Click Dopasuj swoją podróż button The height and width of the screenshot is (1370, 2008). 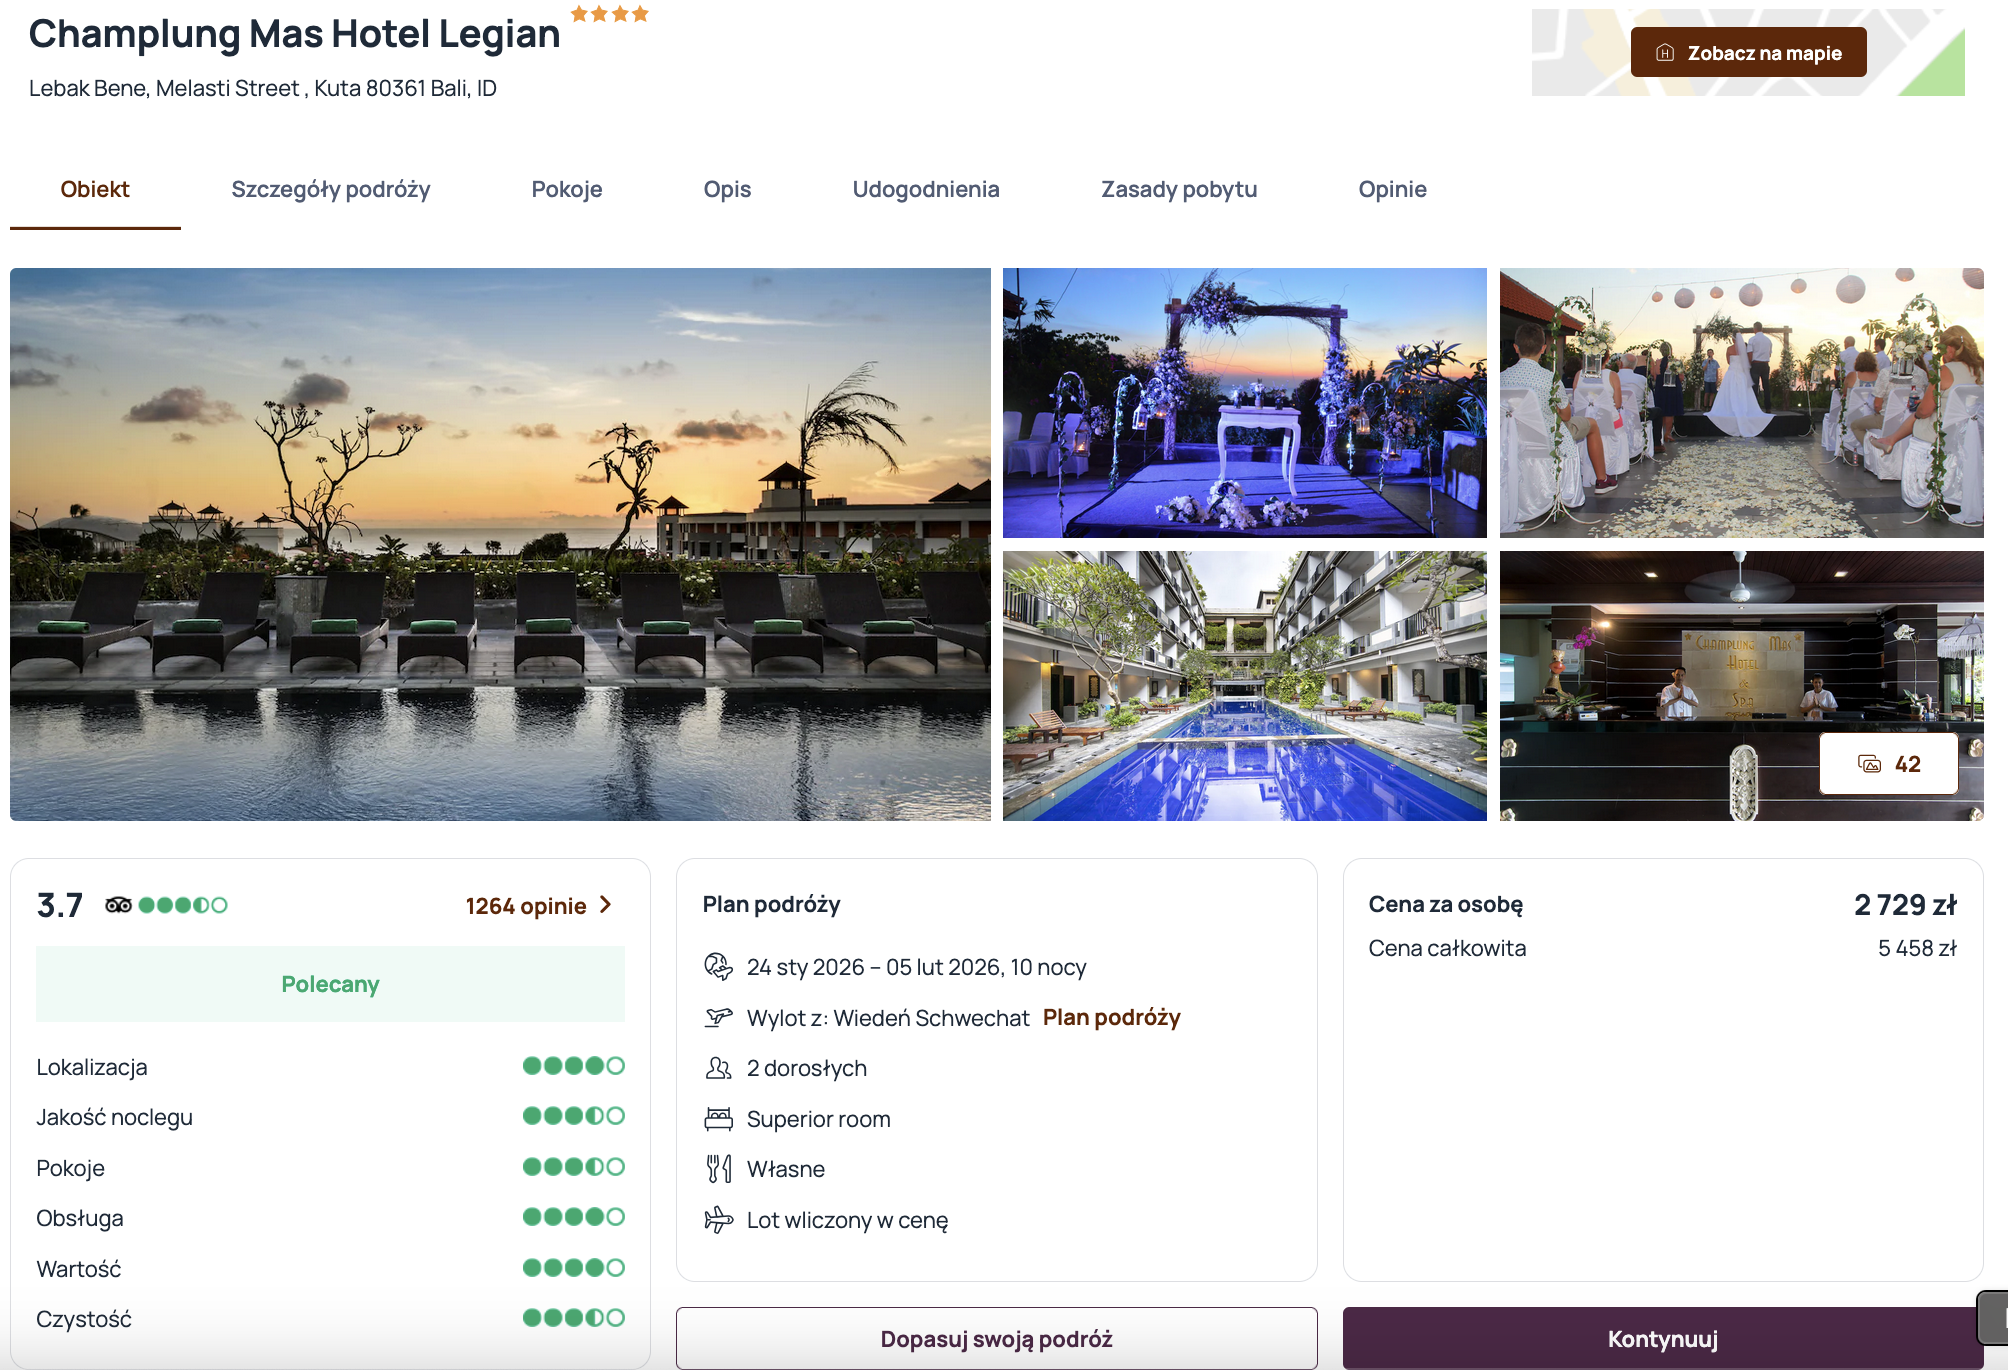[996, 1338]
